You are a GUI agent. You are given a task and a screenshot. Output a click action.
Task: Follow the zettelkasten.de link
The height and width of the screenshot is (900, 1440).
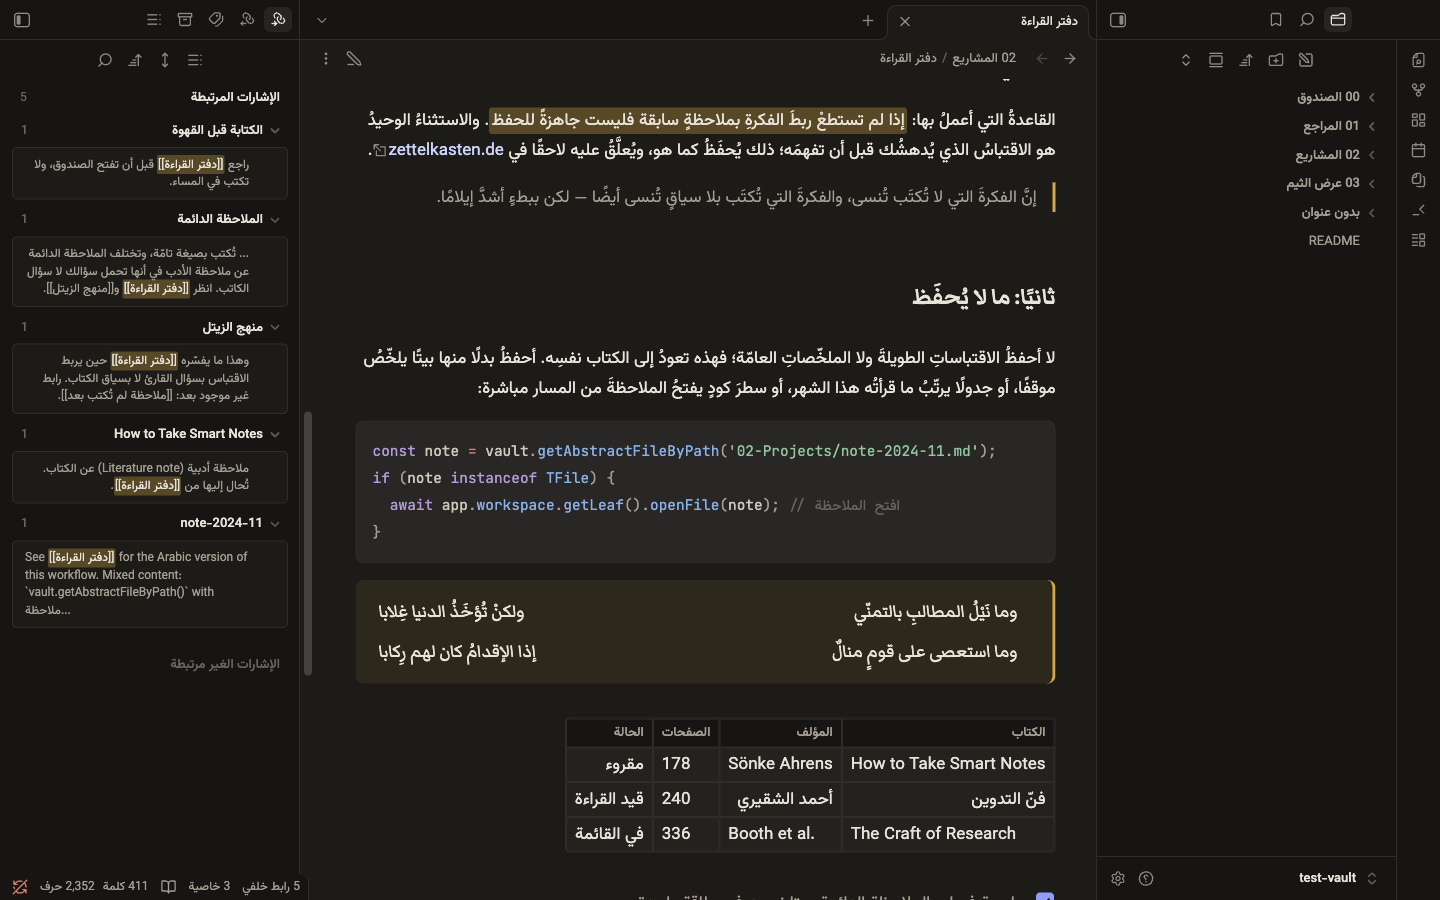tap(446, 150)
